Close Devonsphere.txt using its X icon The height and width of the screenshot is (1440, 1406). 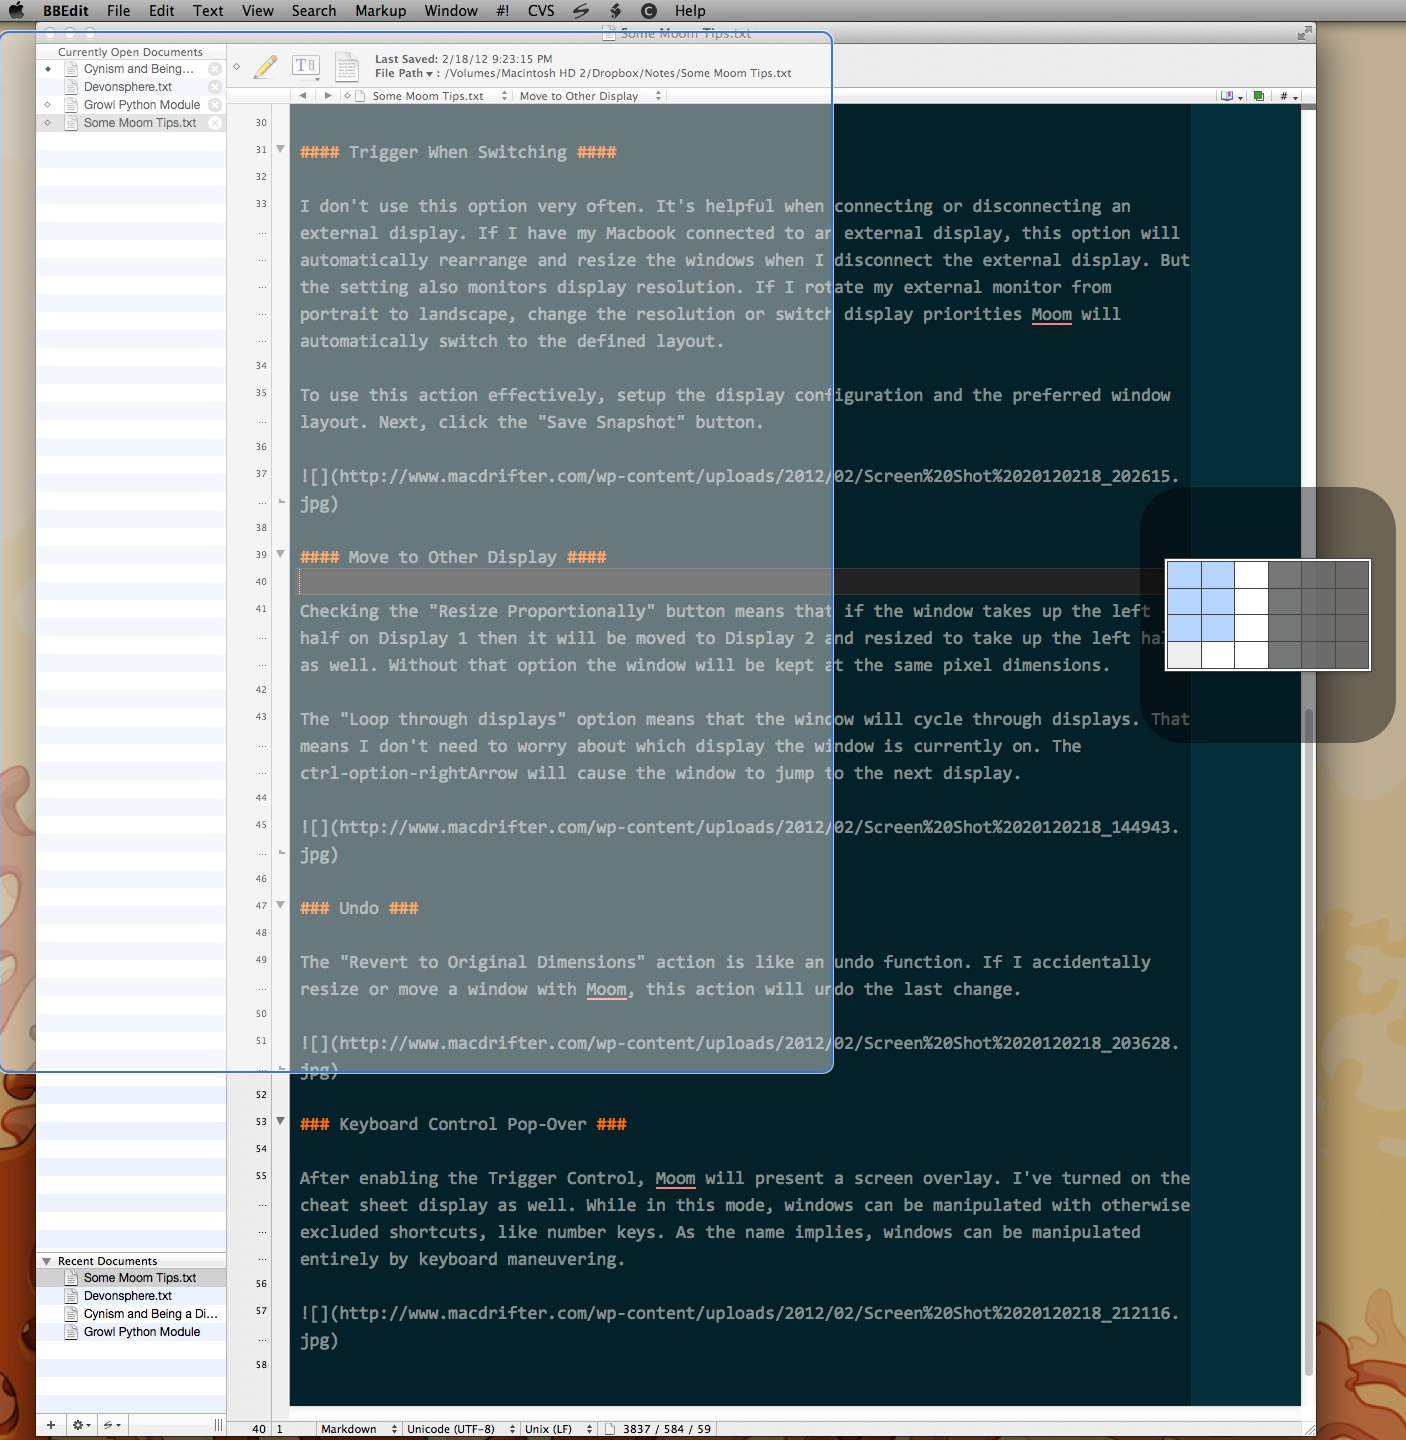(214, 87)
